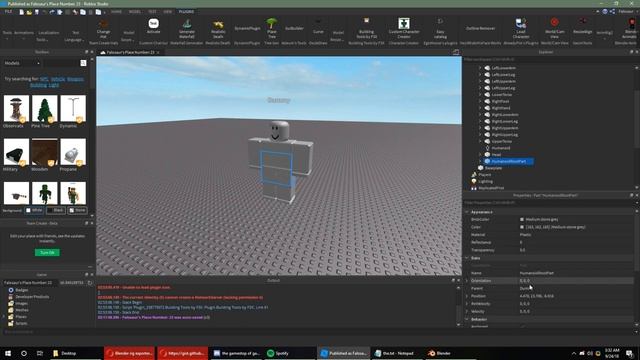Click the refresh icon in Game panel

[90, 282]
